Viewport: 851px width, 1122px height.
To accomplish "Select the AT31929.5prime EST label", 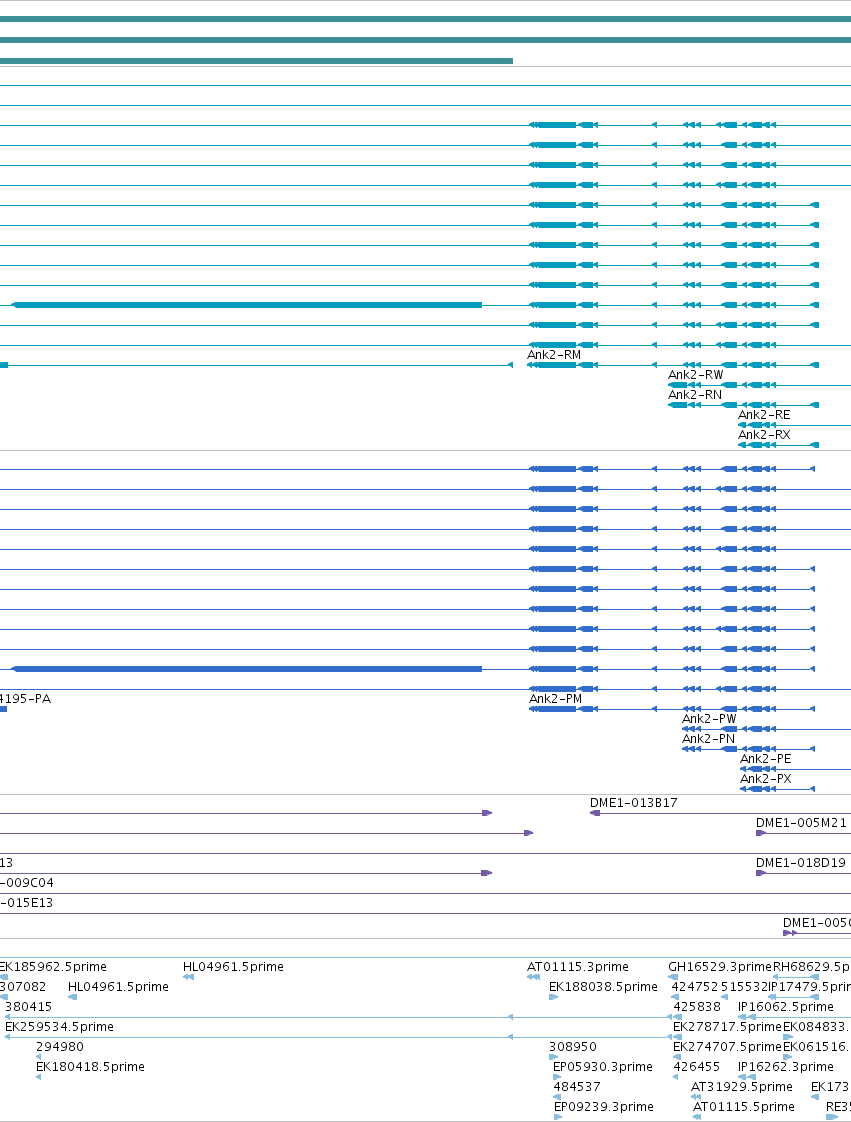I will tap(741, 1088).
